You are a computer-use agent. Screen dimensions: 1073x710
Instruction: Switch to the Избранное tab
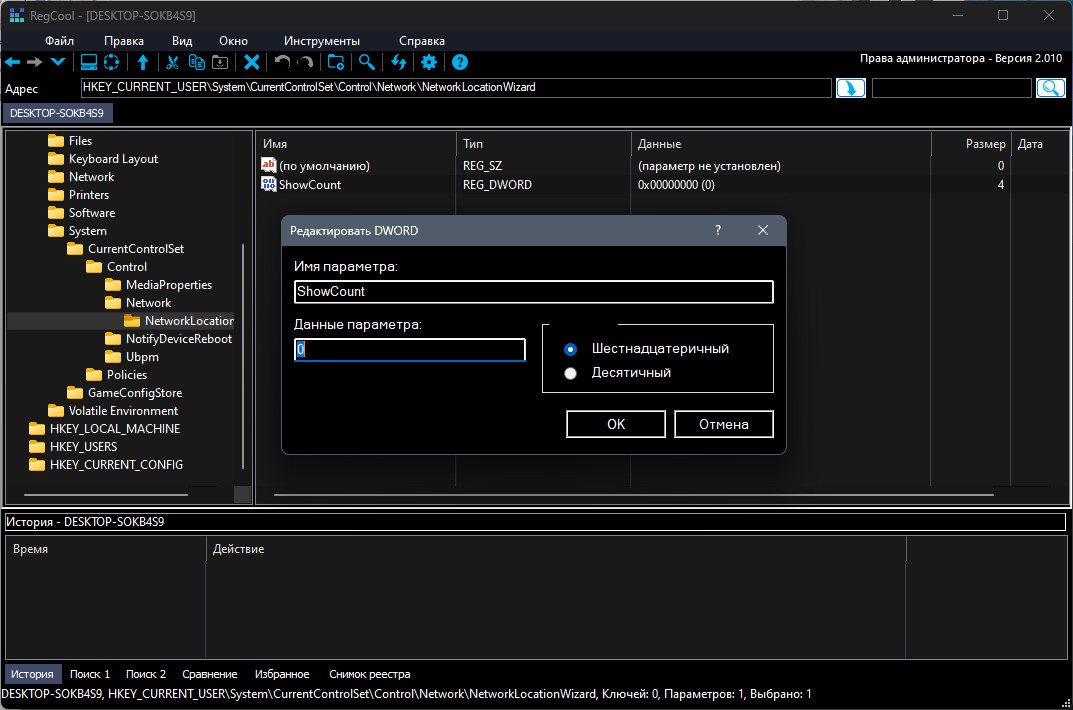pos(281,674)
